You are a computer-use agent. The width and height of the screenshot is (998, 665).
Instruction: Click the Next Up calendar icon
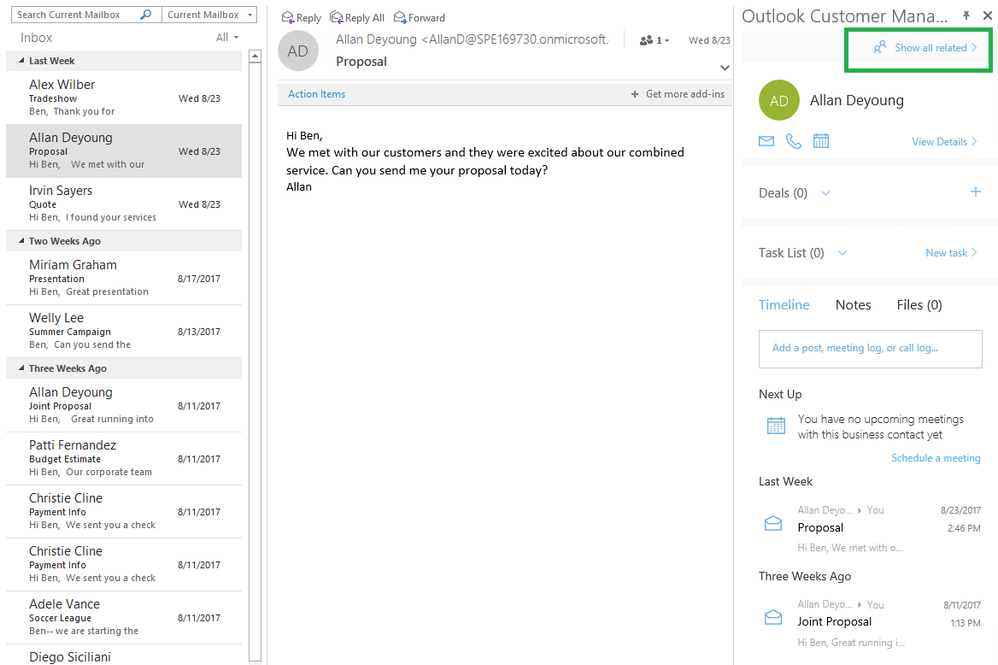(x=776, y=426)
